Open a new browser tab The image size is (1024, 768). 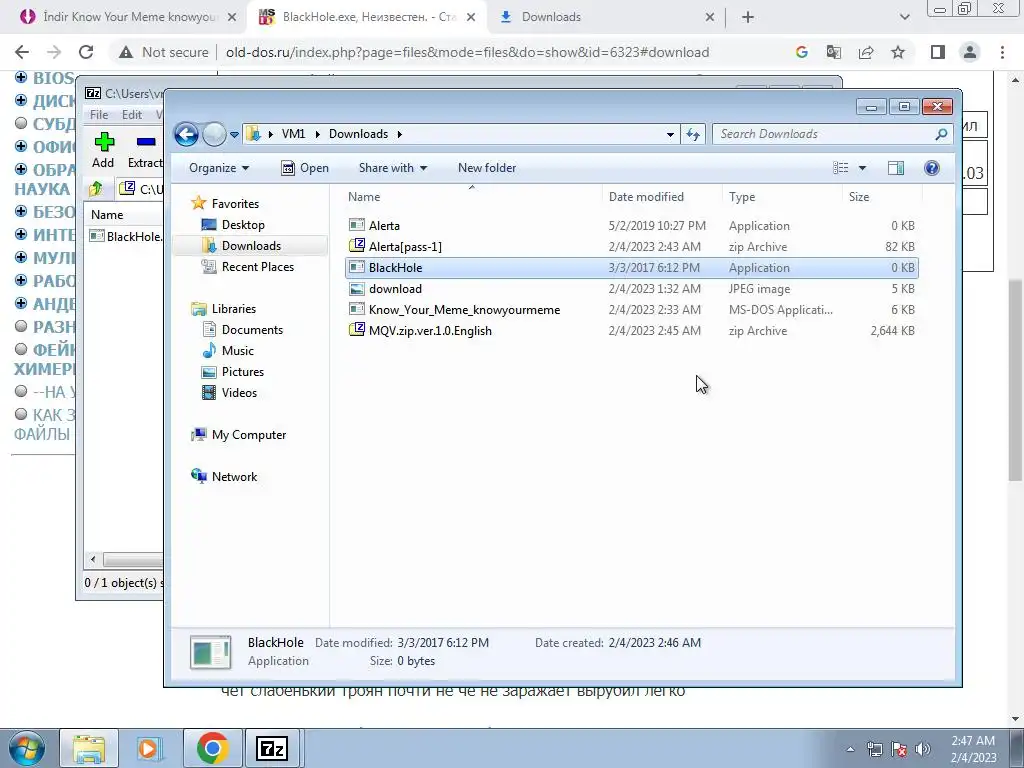click(748, 17)
